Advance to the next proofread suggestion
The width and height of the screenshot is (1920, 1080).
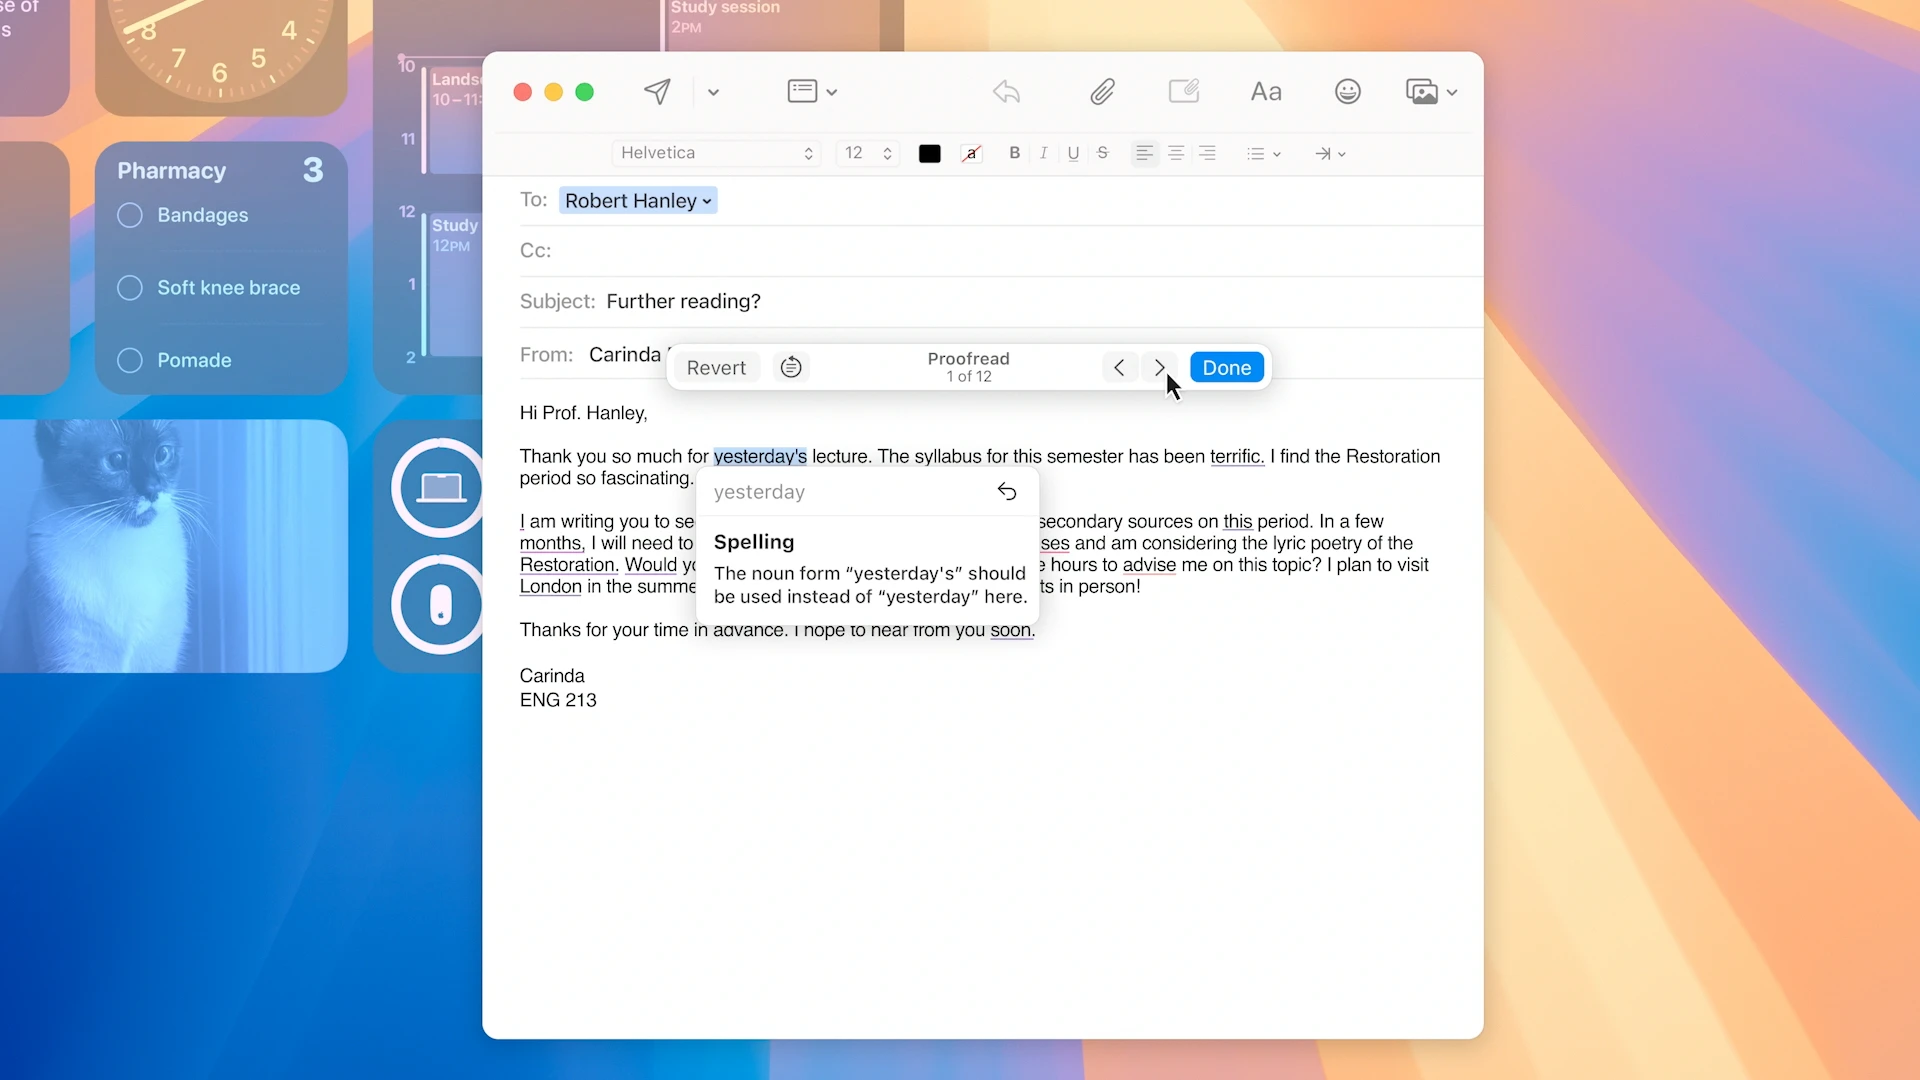click(x=1159, y=367)
